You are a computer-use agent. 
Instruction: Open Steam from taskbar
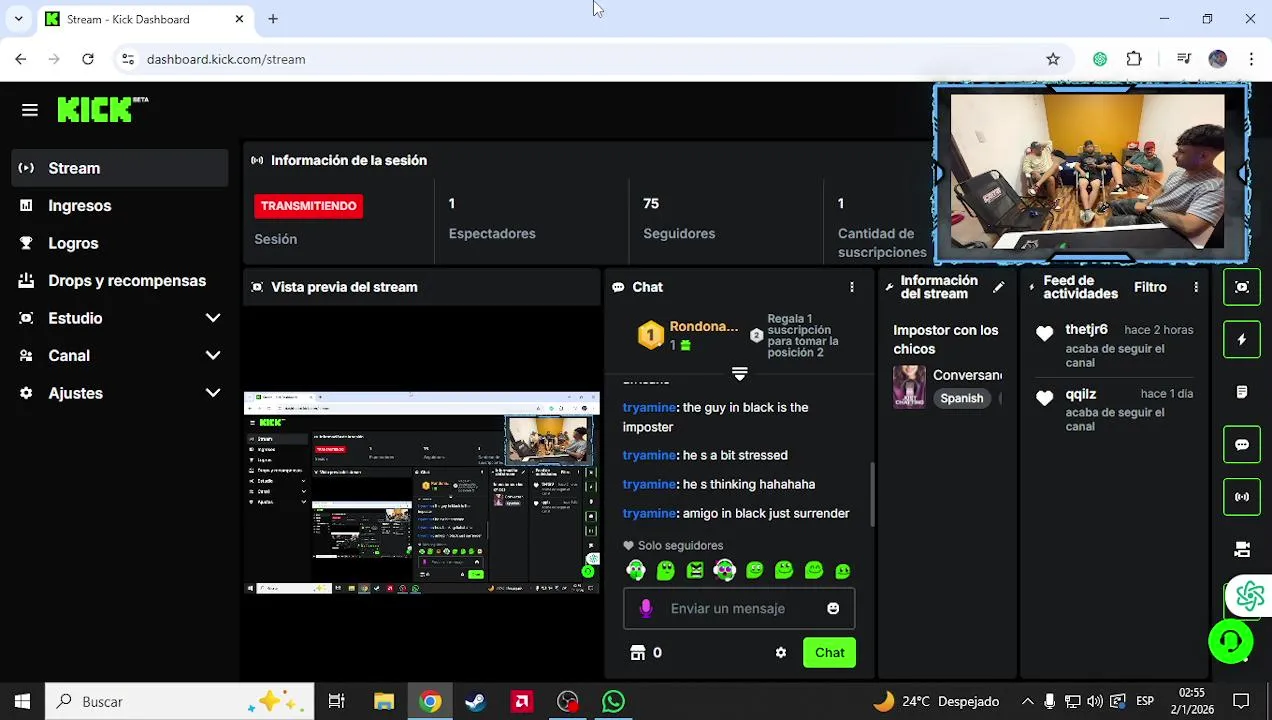(x=475, y=702)
